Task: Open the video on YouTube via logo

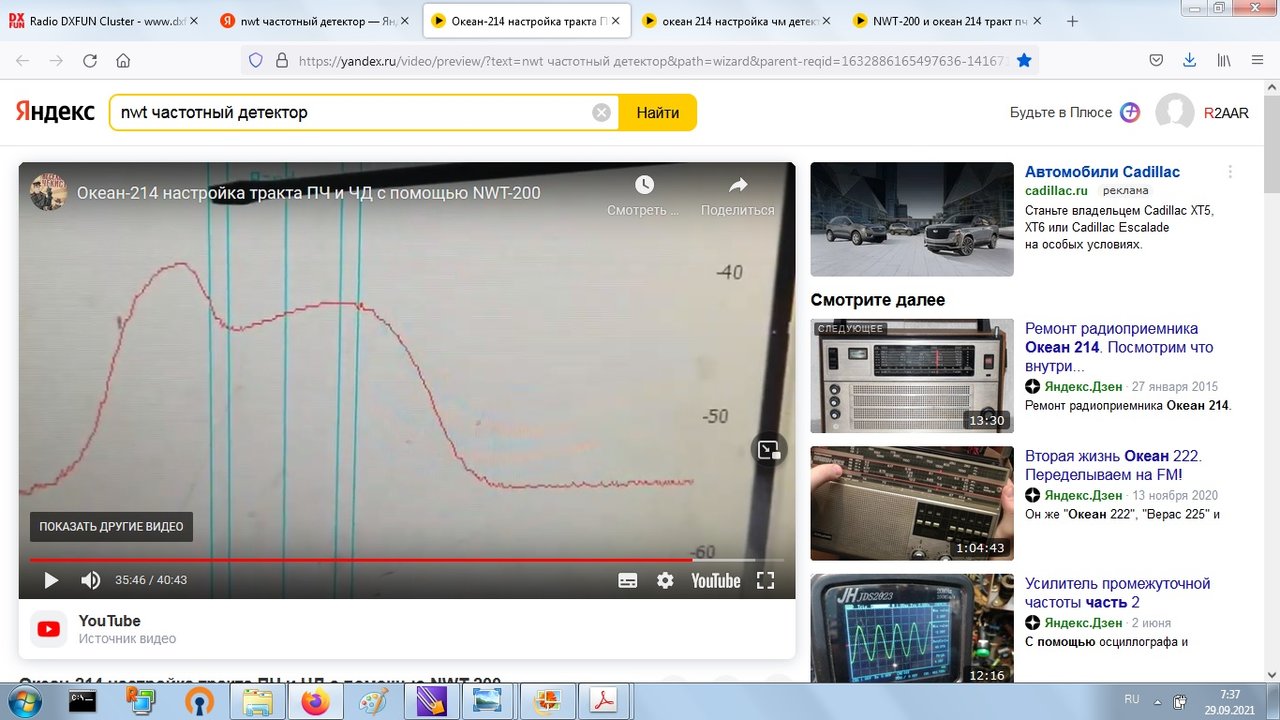Action: point(716,580)
